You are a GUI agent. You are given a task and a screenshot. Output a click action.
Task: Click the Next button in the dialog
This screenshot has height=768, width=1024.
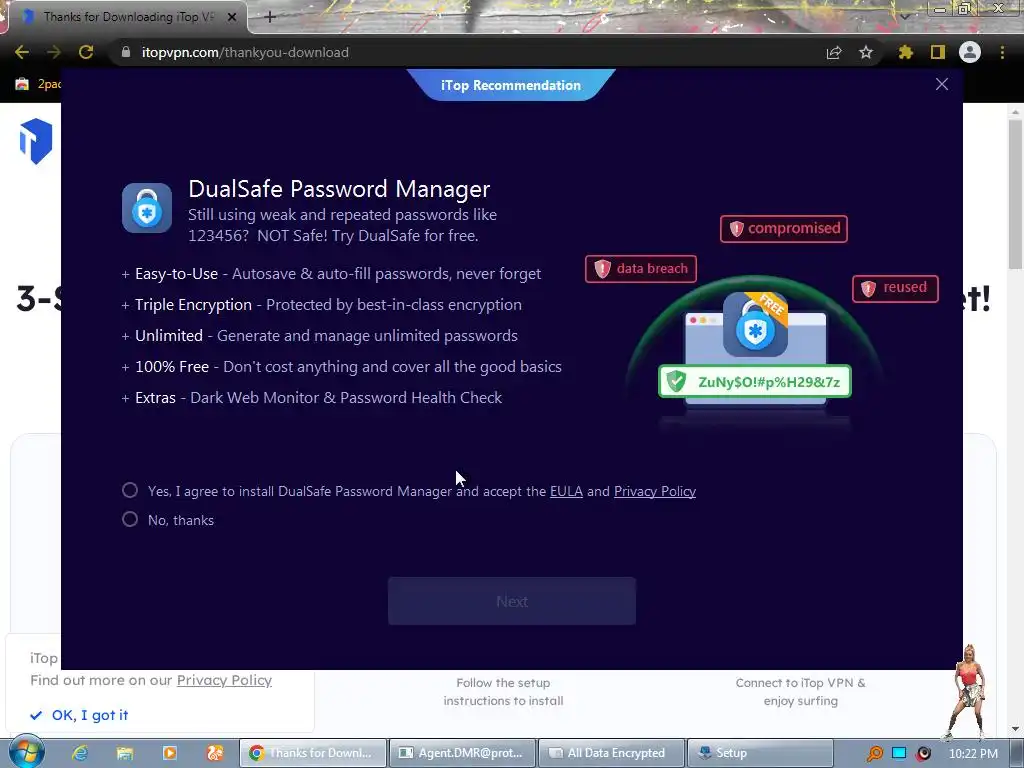pos(511,601)
